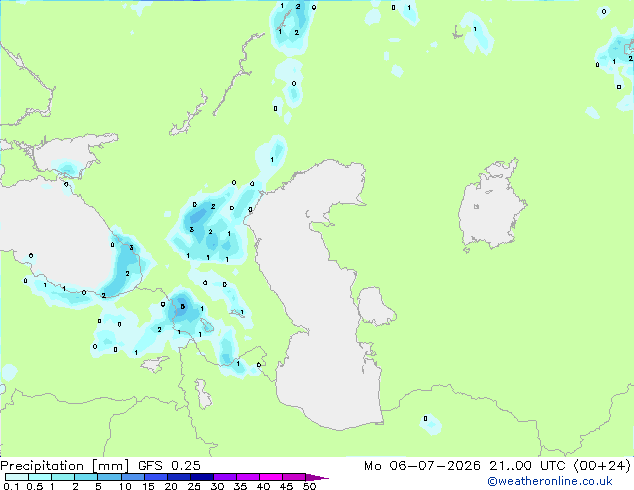This screenshot has width=634, height=490.
Task: Click the 20–25 mm legend color segment
Action: click(178, 477)
